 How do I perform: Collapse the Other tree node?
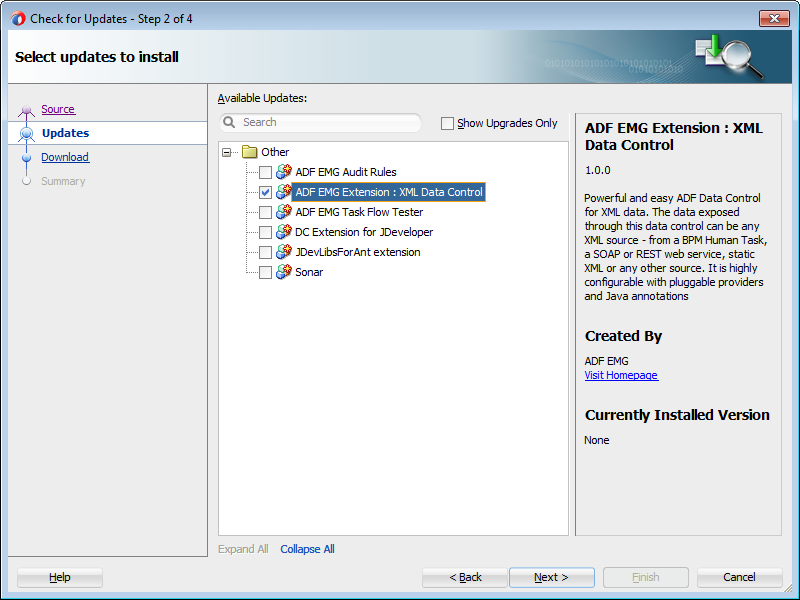pos(227,152)
